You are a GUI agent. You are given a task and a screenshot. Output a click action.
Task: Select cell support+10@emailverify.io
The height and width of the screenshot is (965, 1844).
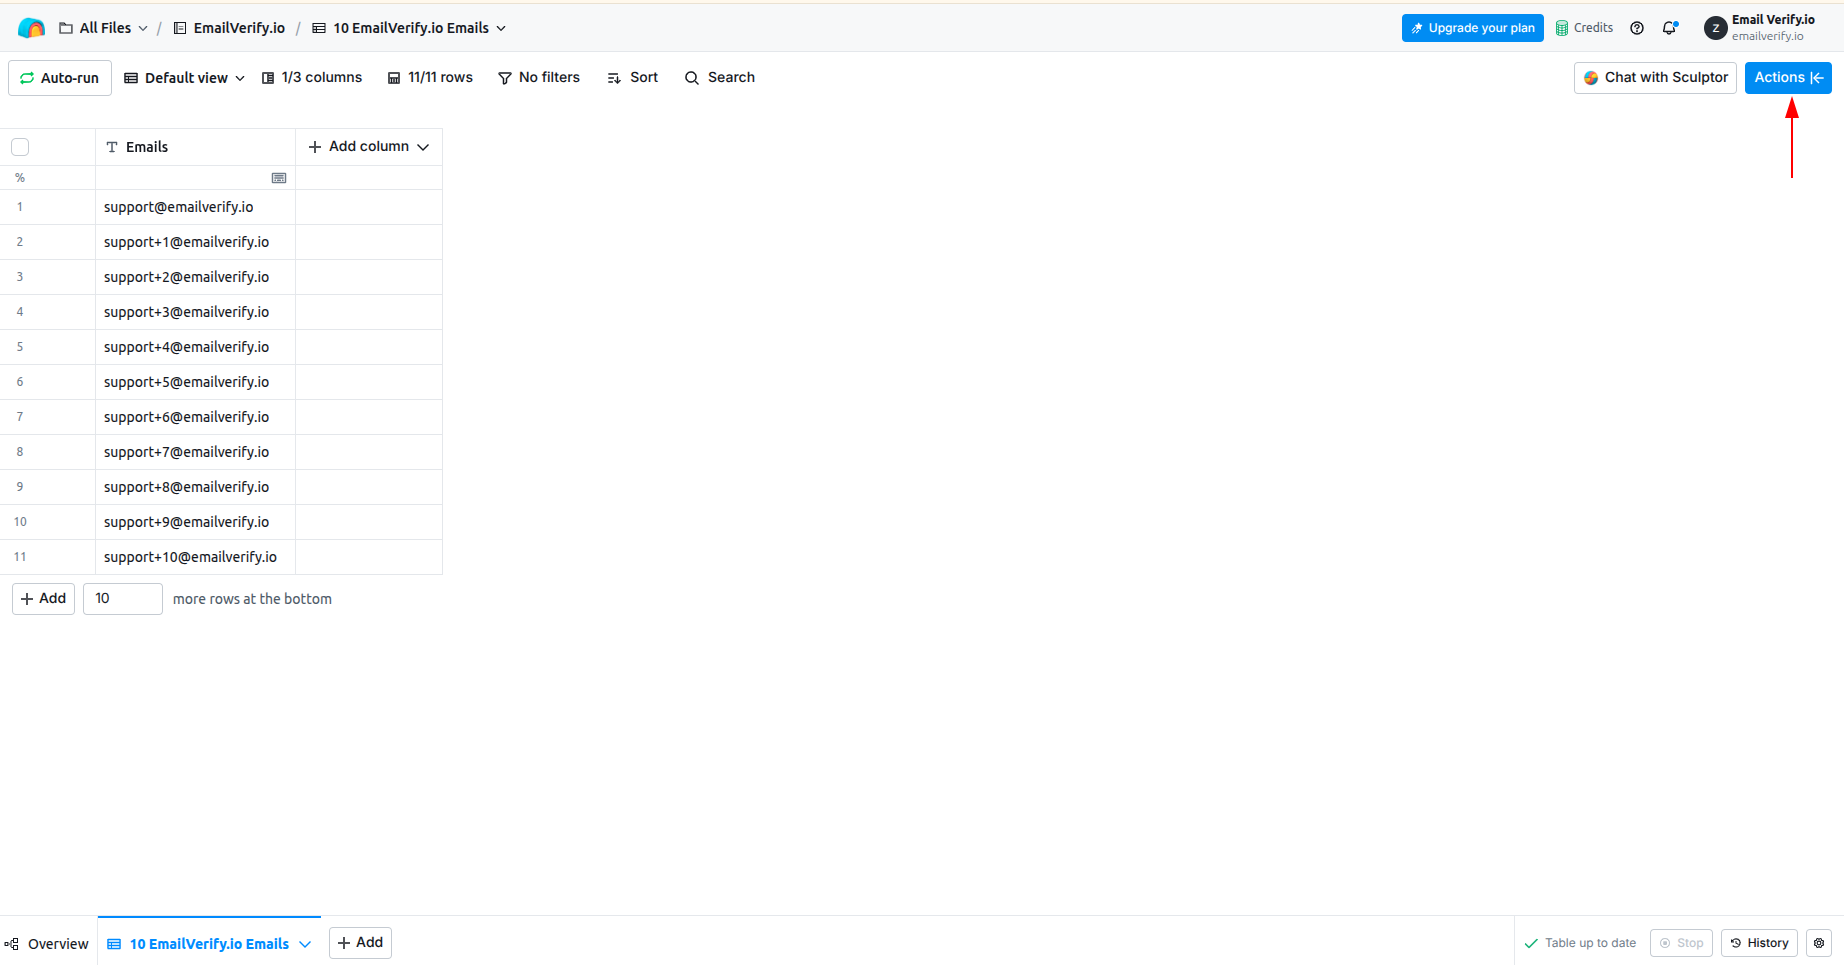point(196,557)
